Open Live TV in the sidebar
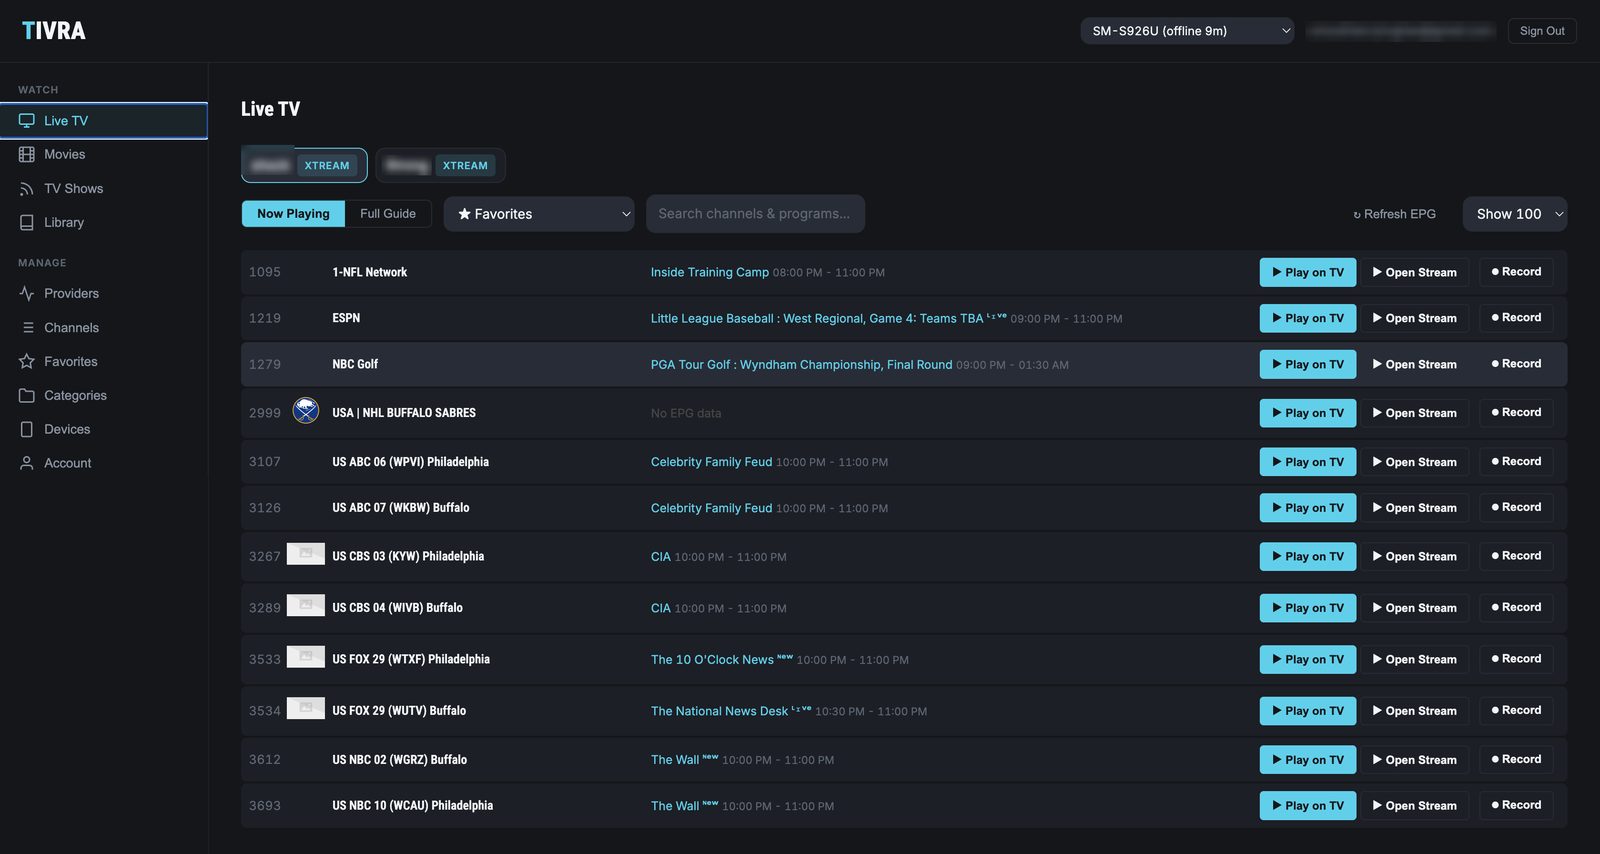Image resolution: width=1600 pixels, height=854 pixels. click(104, 120)
